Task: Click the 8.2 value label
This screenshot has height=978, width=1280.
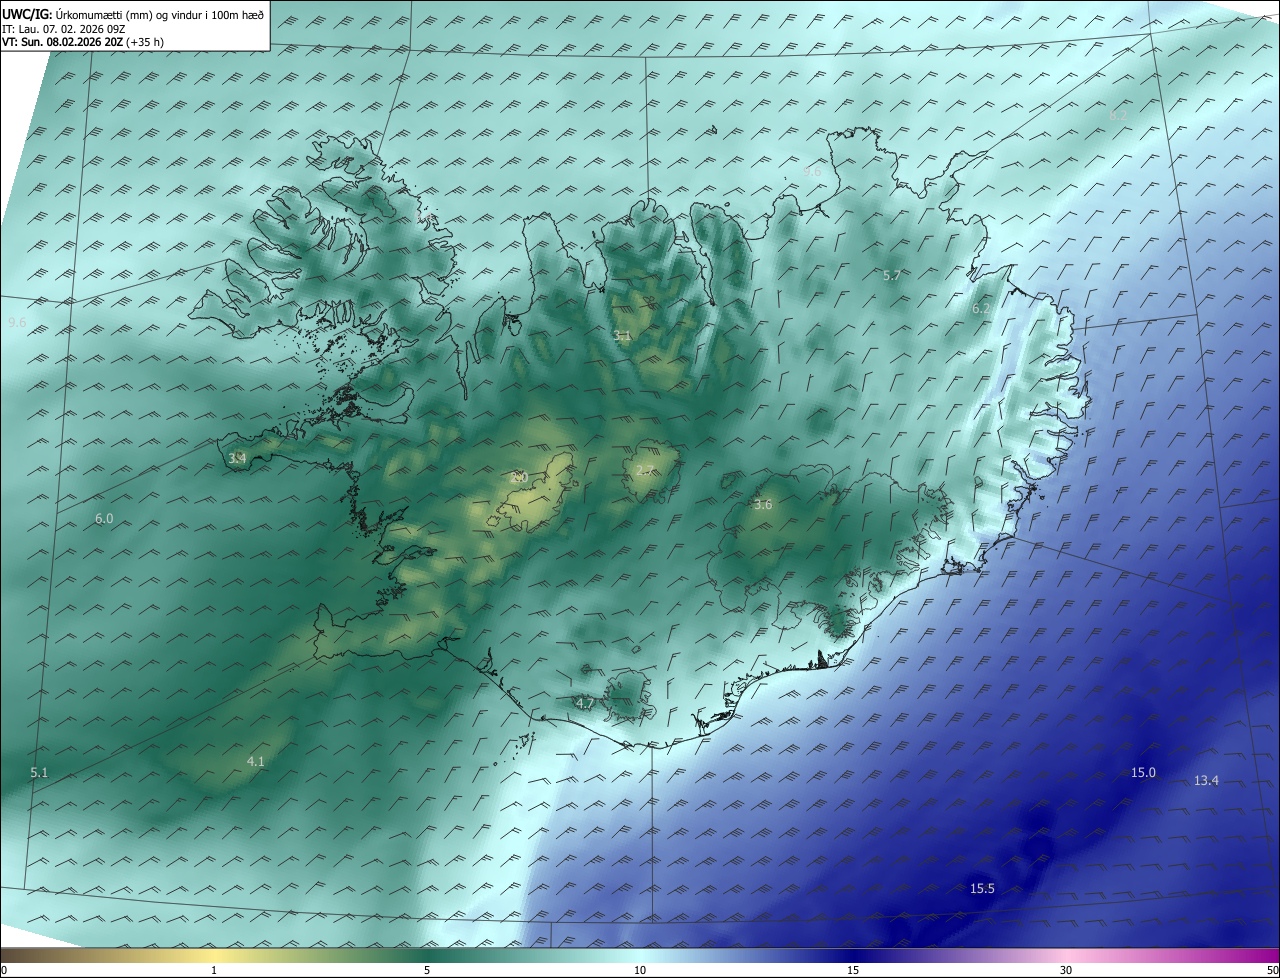Action: click(x=1118, y=116)
